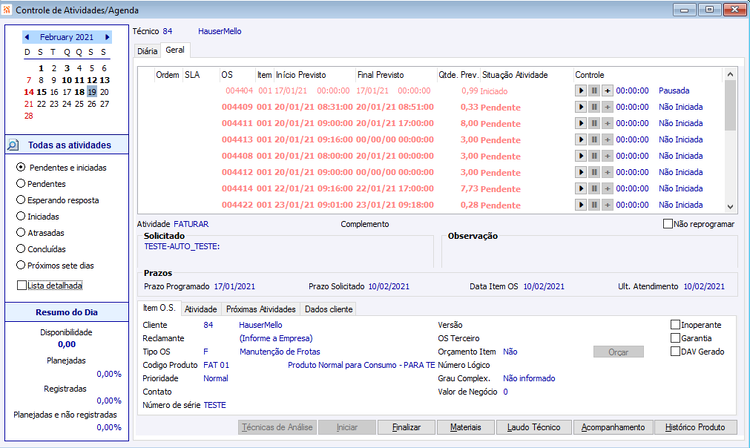Click play icon on OS 004411 row

tap(581, 123)
